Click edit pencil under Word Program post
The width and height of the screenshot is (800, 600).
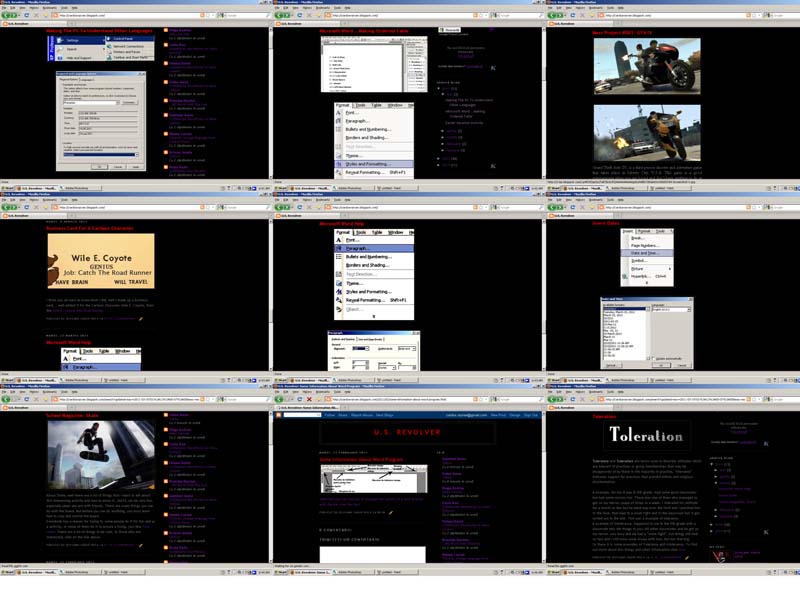click(391, 512)
